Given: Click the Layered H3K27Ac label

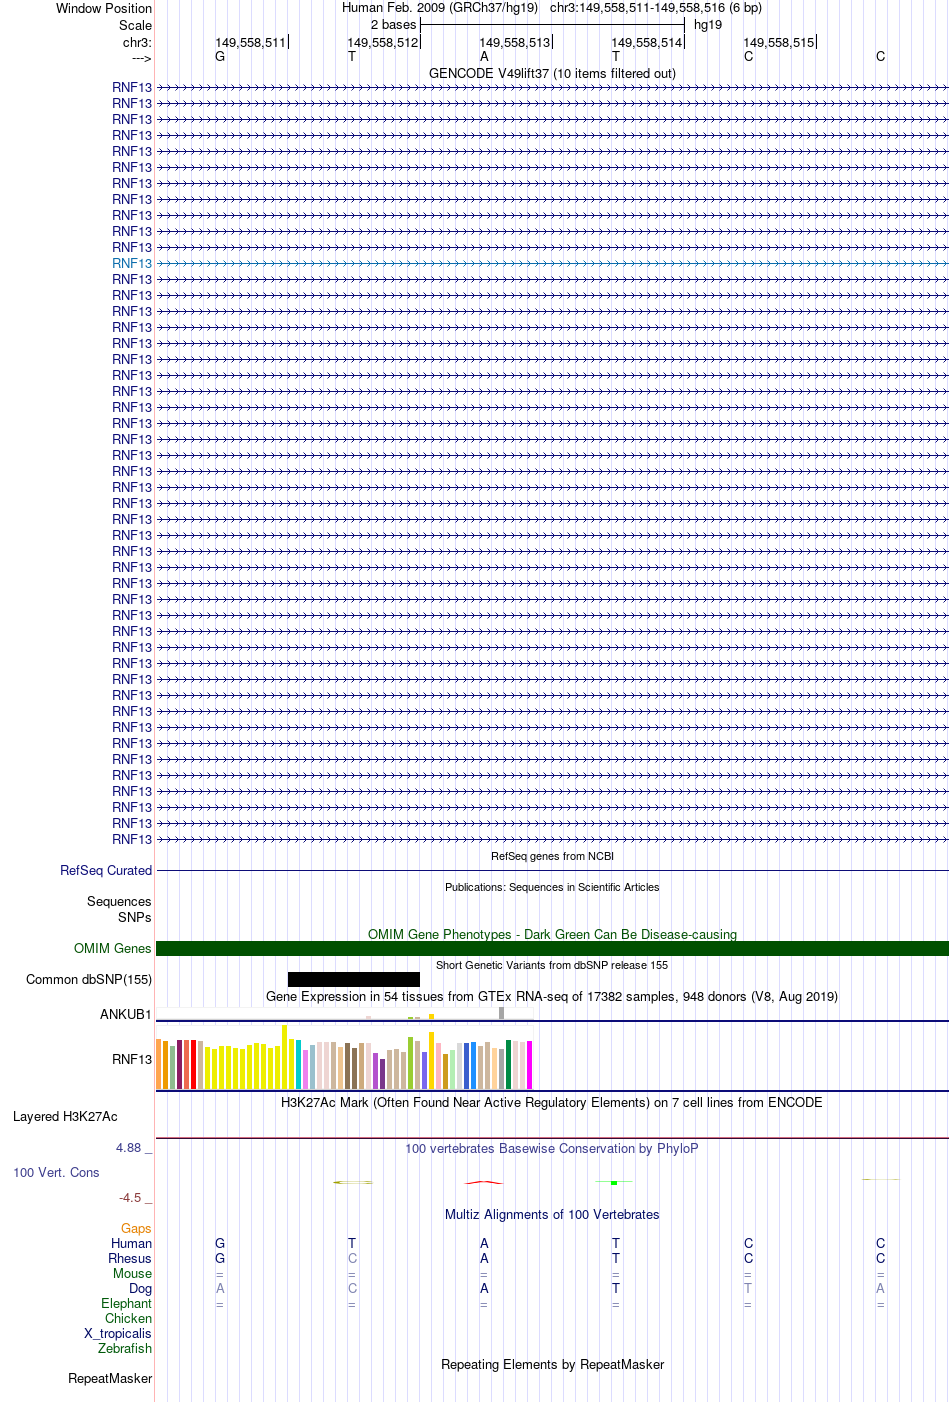Looking at the screenshot, I should 65,1117.
